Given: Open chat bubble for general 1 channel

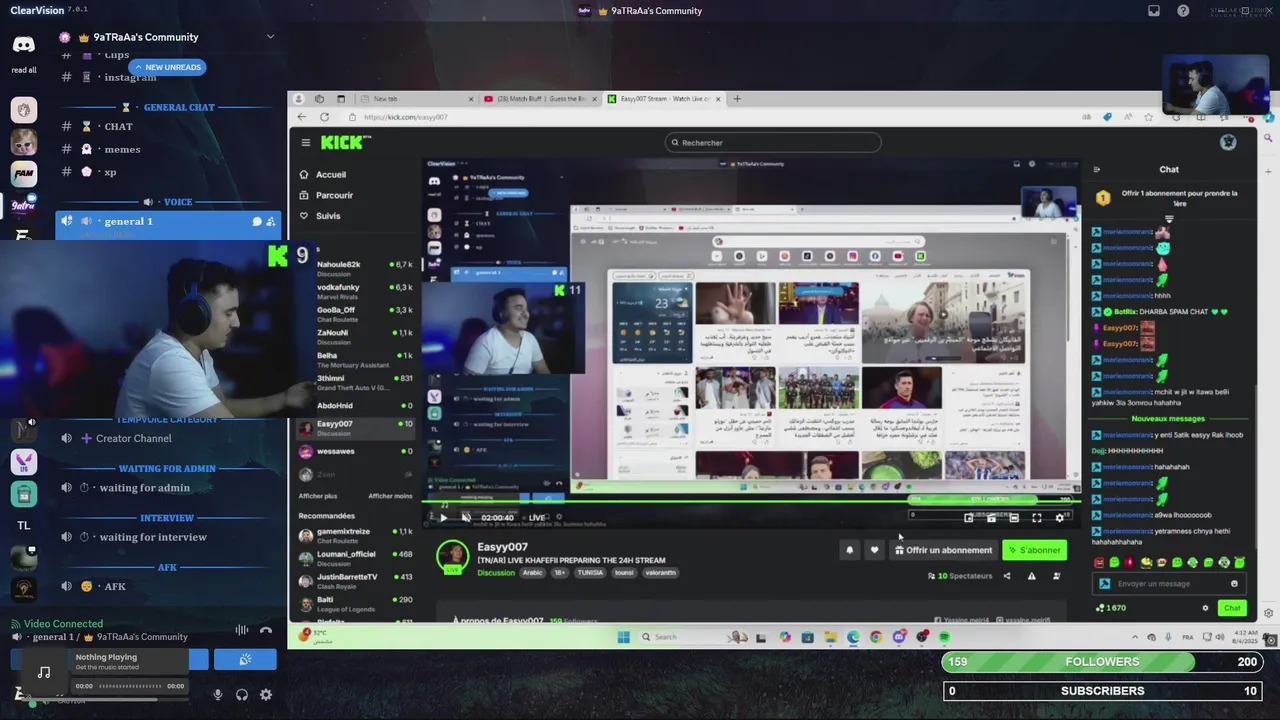Looking at the screenshot, I should [257, 221].
